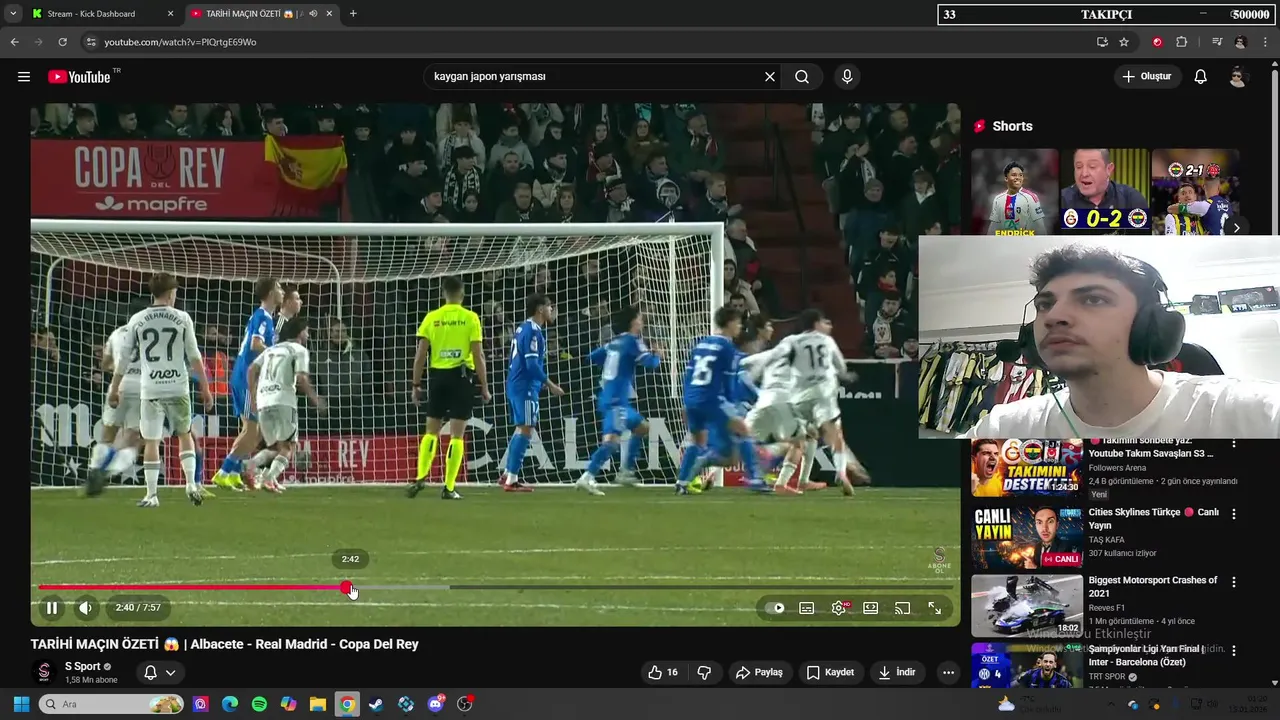
Task: Install app icon in address bar
Action: coord(1102,42)
